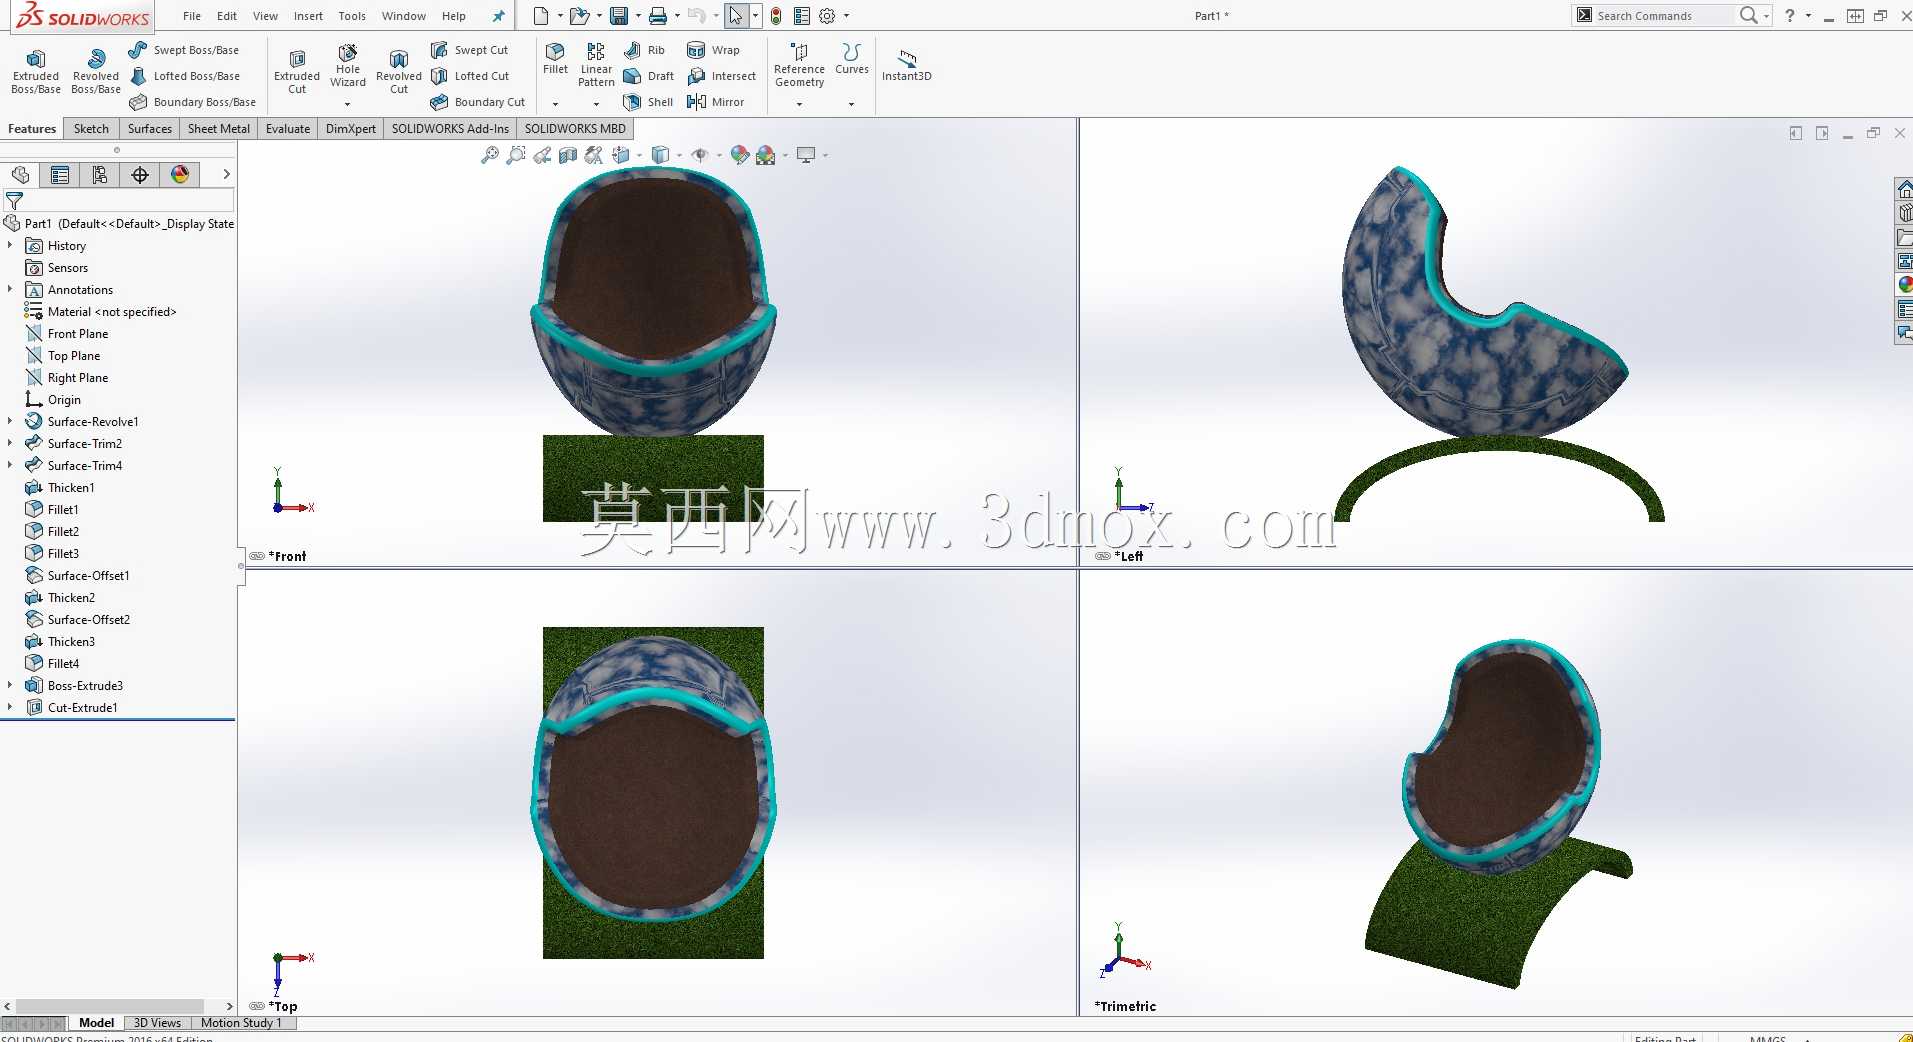
Task: Open the Curves tool
Action: tap(852, 59)
